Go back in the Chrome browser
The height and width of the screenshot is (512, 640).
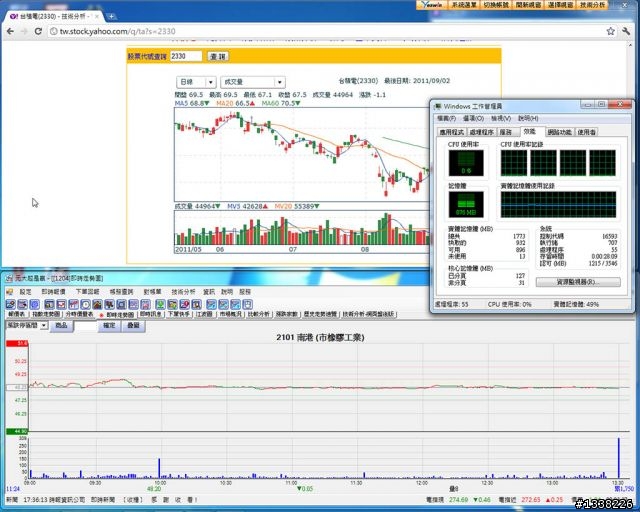click(x=10, y=31)
